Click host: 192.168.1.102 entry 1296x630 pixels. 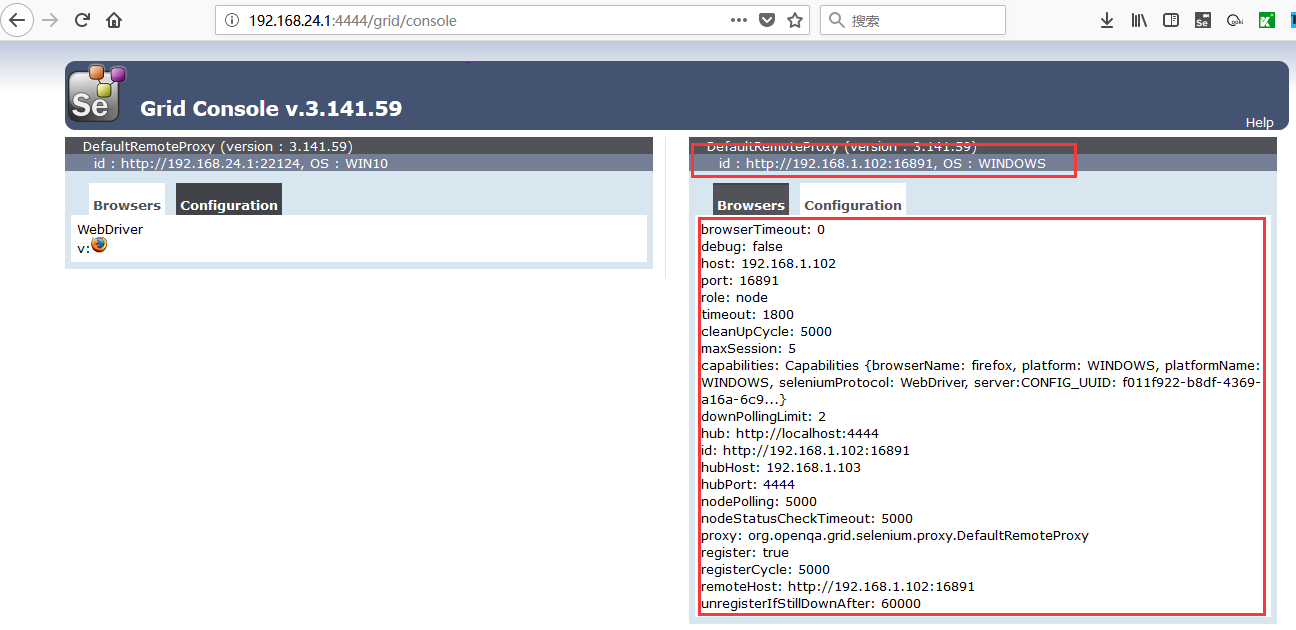[x=768, y=263]
